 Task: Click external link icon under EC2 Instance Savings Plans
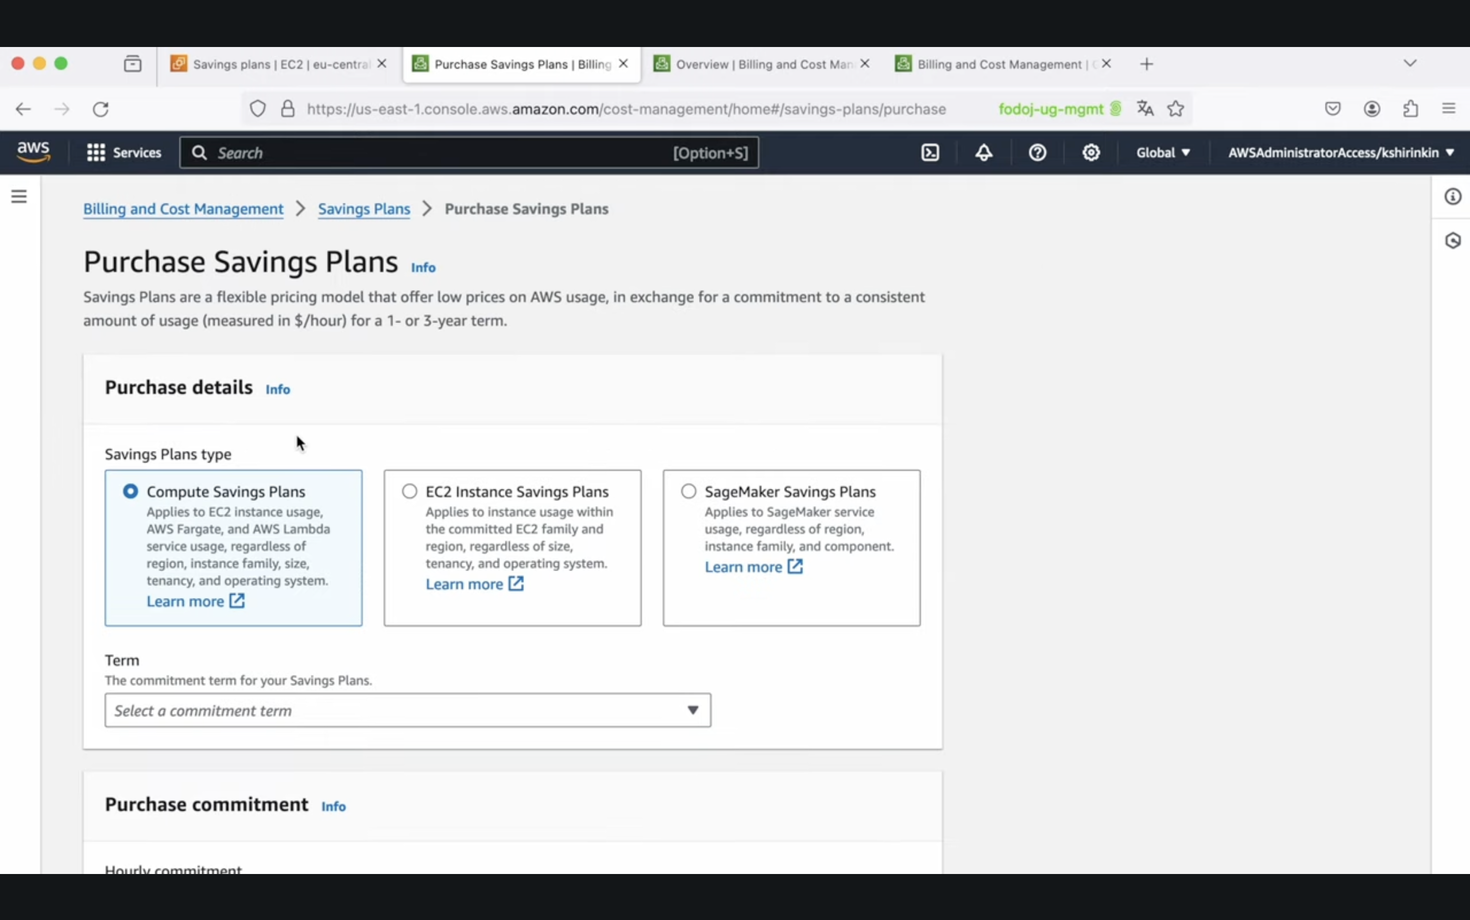pos(516,584)
